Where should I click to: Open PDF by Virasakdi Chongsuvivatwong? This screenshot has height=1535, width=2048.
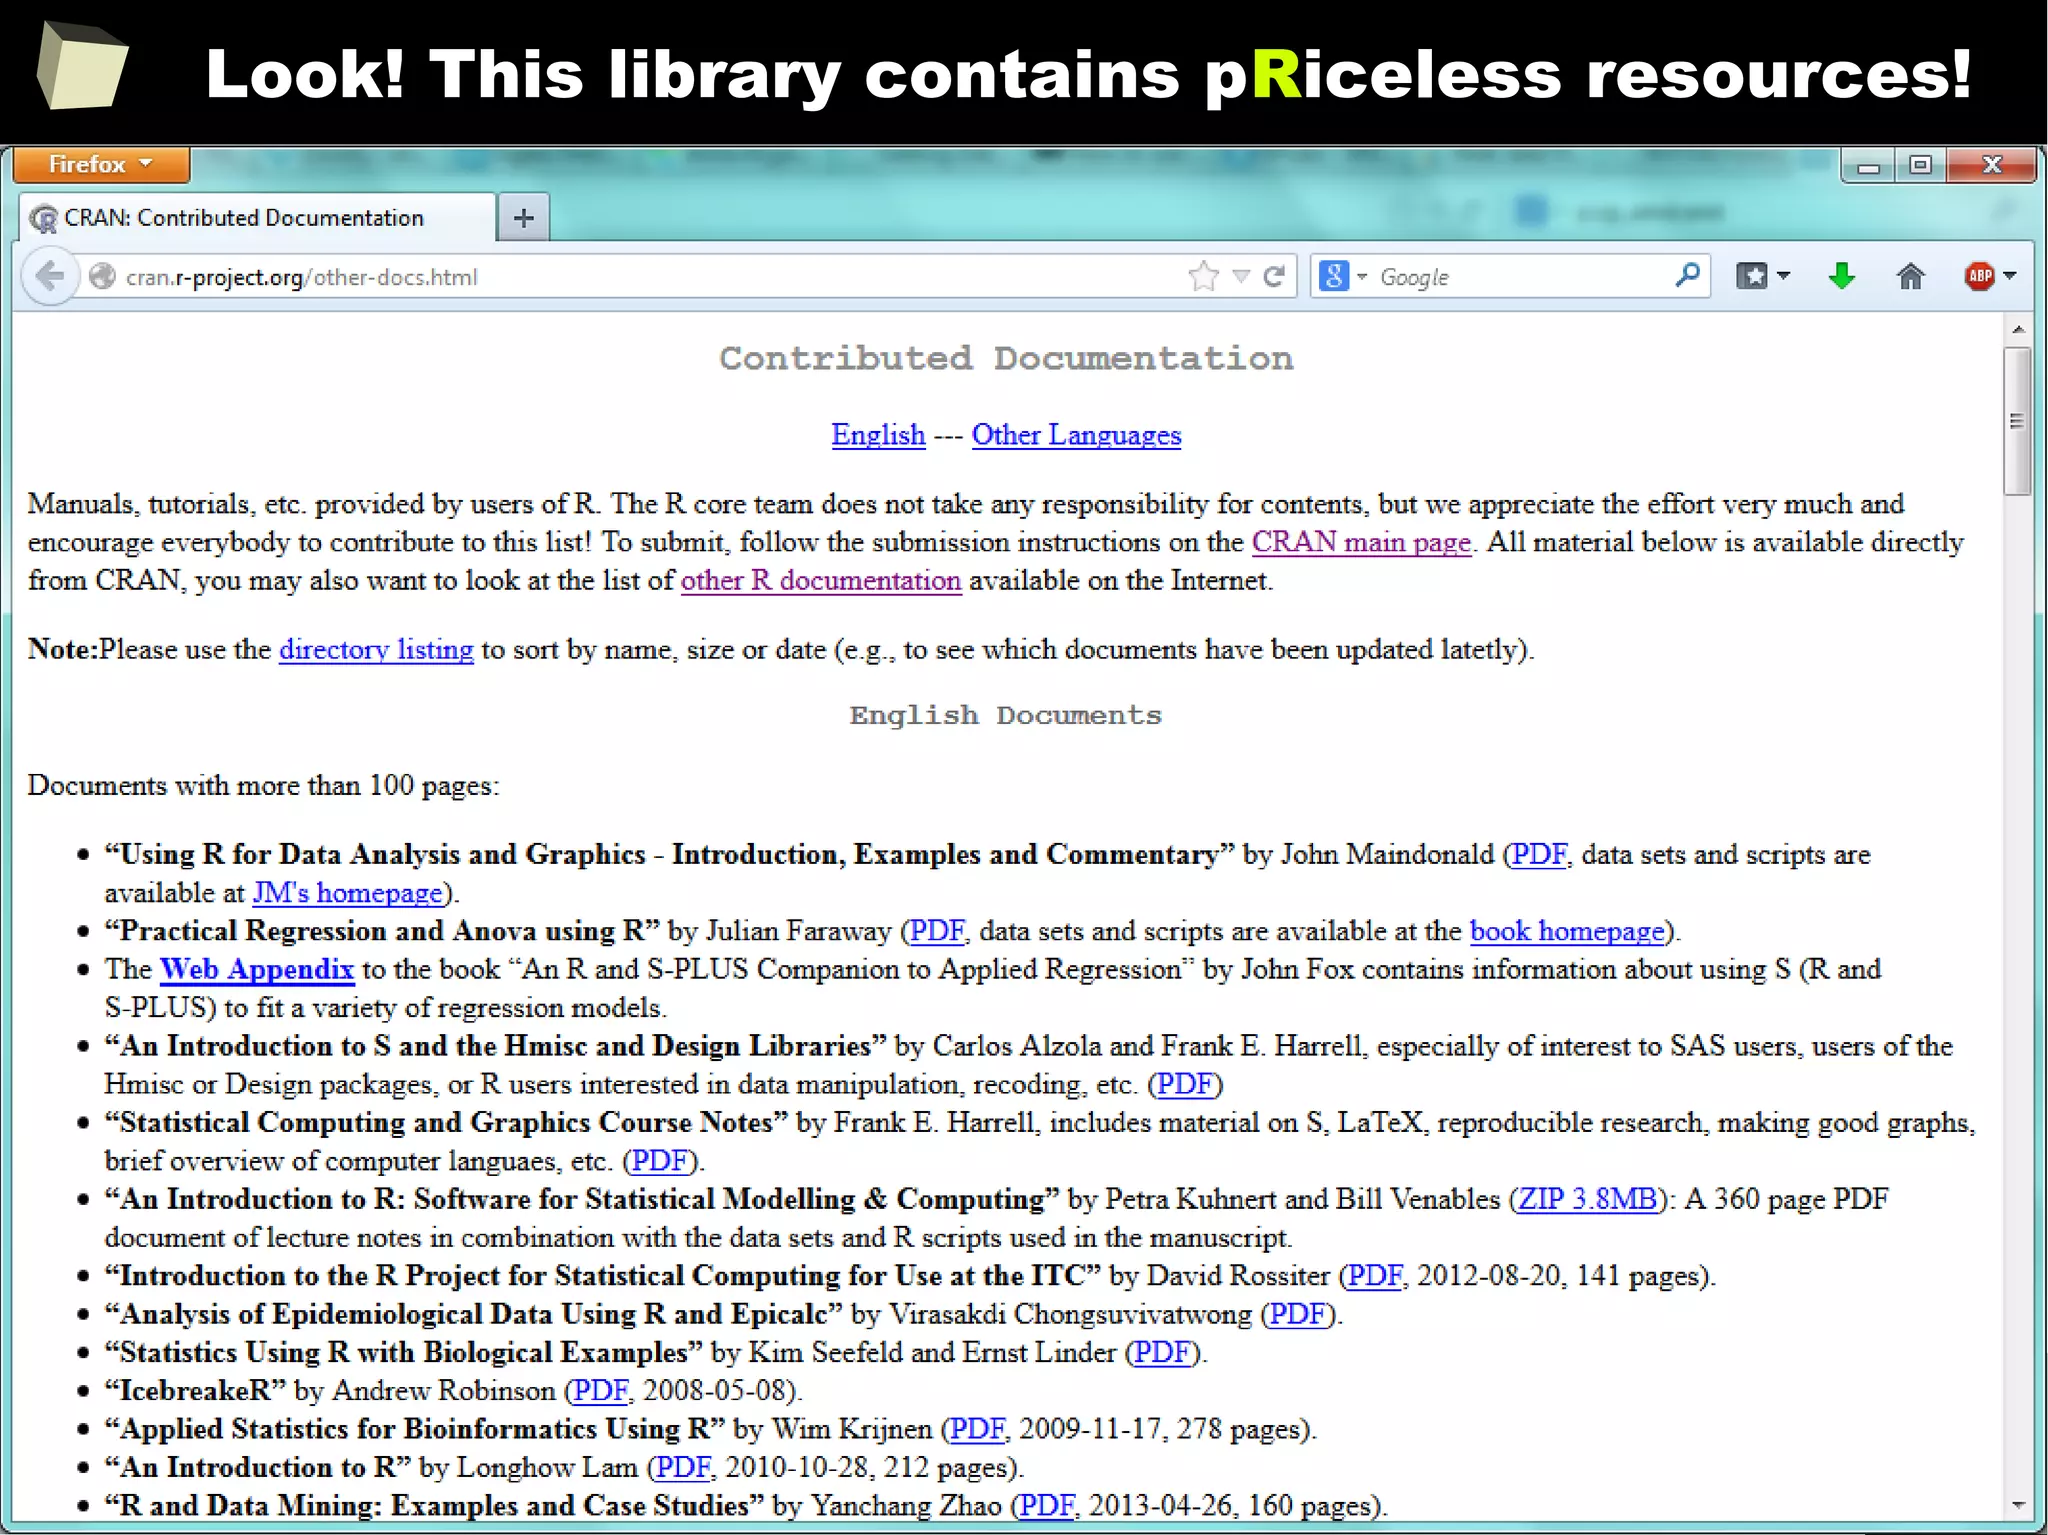pyautogui.click(x=1297, y=1314)
